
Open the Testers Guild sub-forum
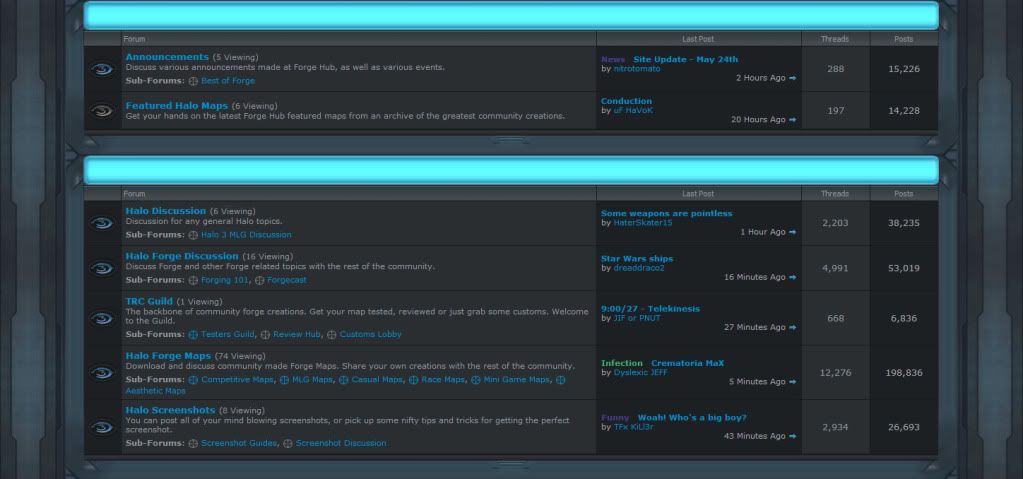click(x=228, y=334)
